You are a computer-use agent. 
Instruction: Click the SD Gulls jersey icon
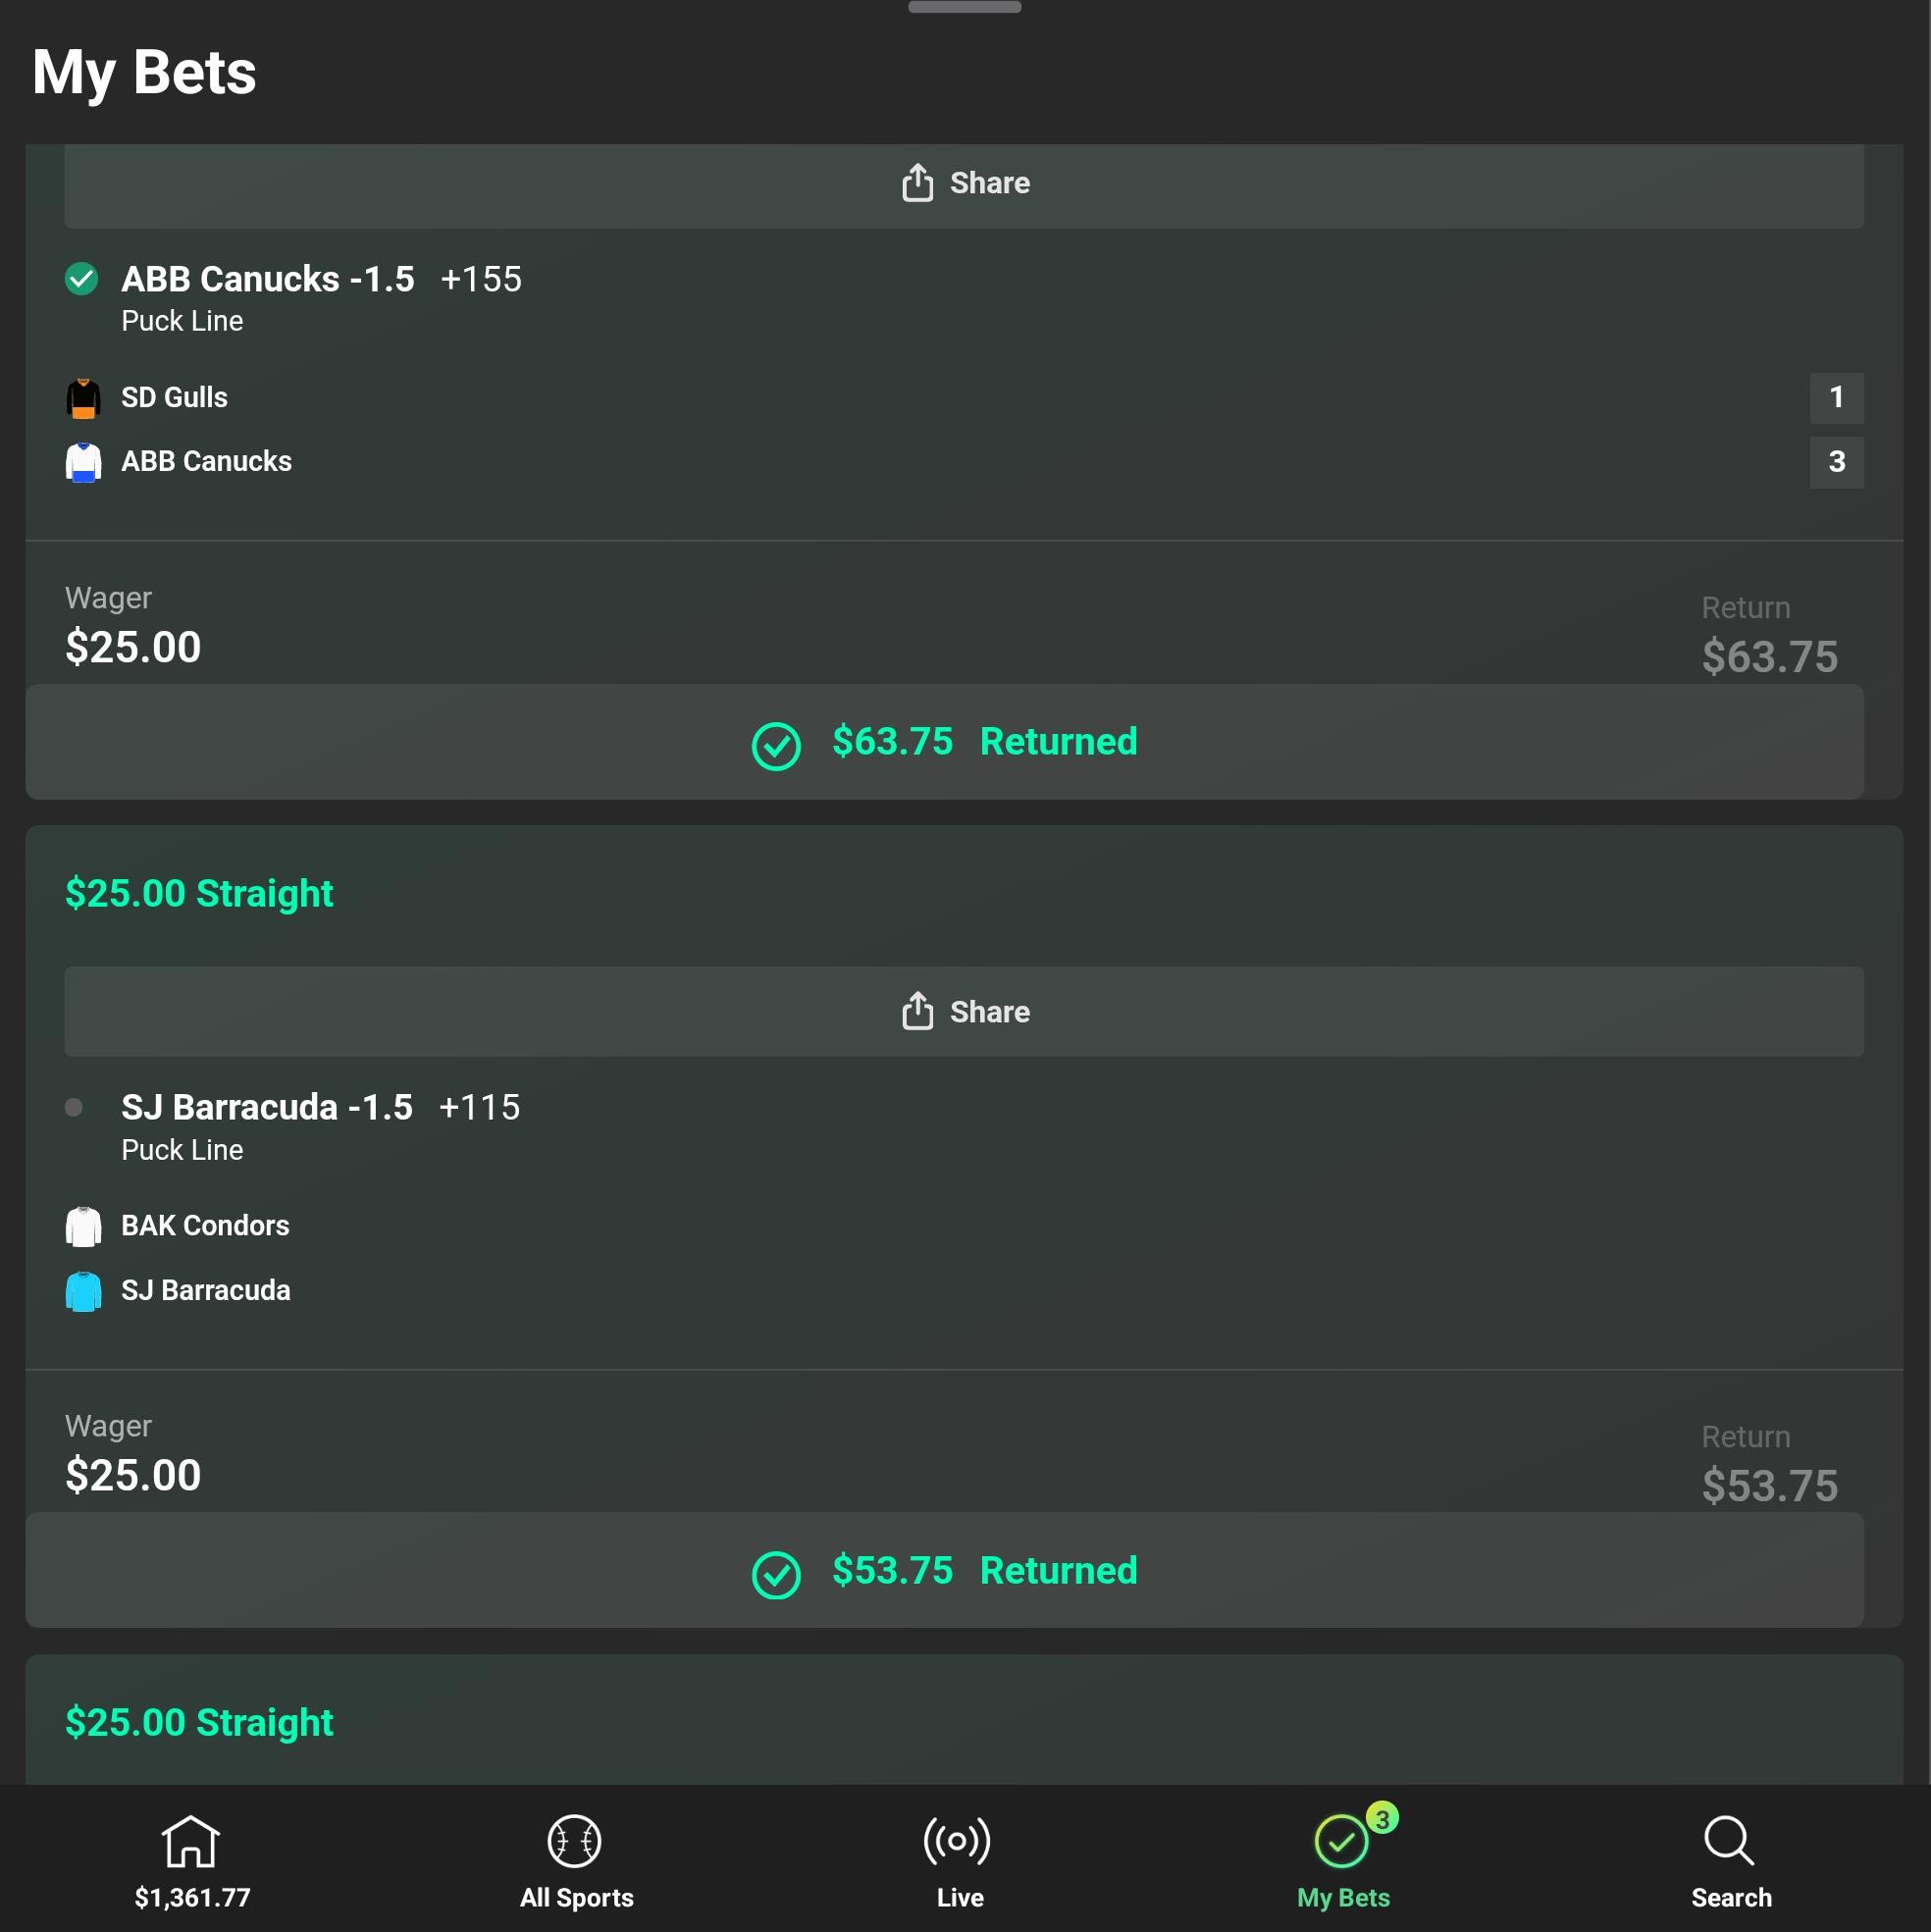[83, 398]
